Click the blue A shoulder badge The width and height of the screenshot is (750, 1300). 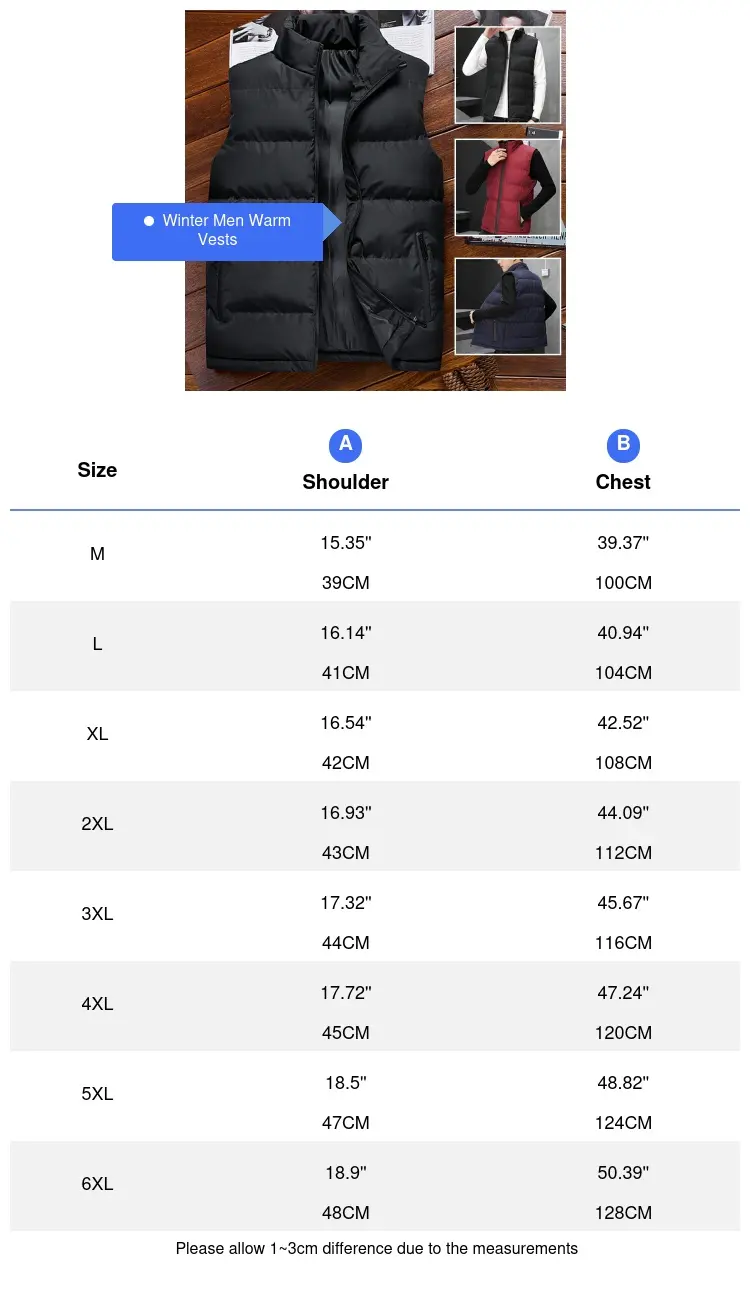tap(345, 445)
